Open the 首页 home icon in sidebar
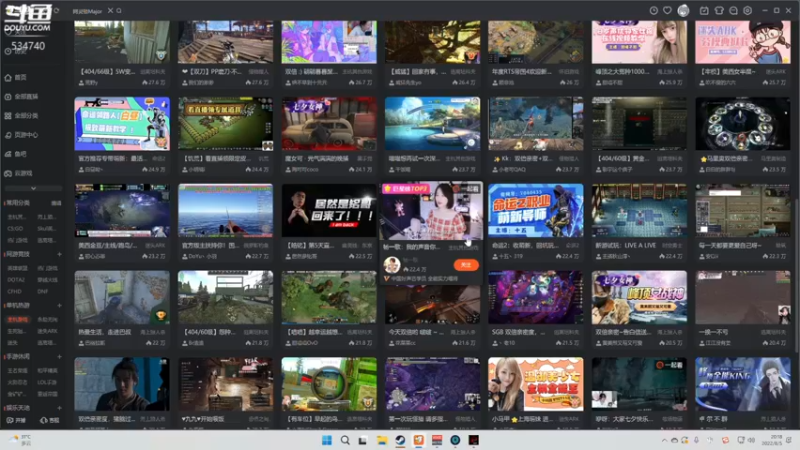800x450 pixels. 8,78
